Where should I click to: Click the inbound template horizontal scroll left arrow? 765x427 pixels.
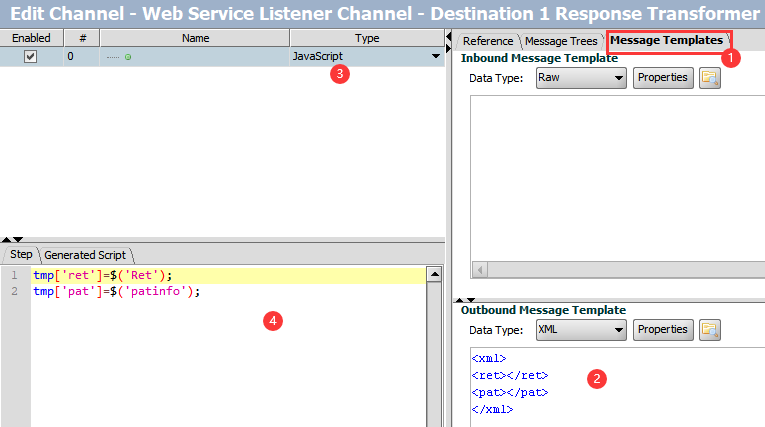(480, 269)
